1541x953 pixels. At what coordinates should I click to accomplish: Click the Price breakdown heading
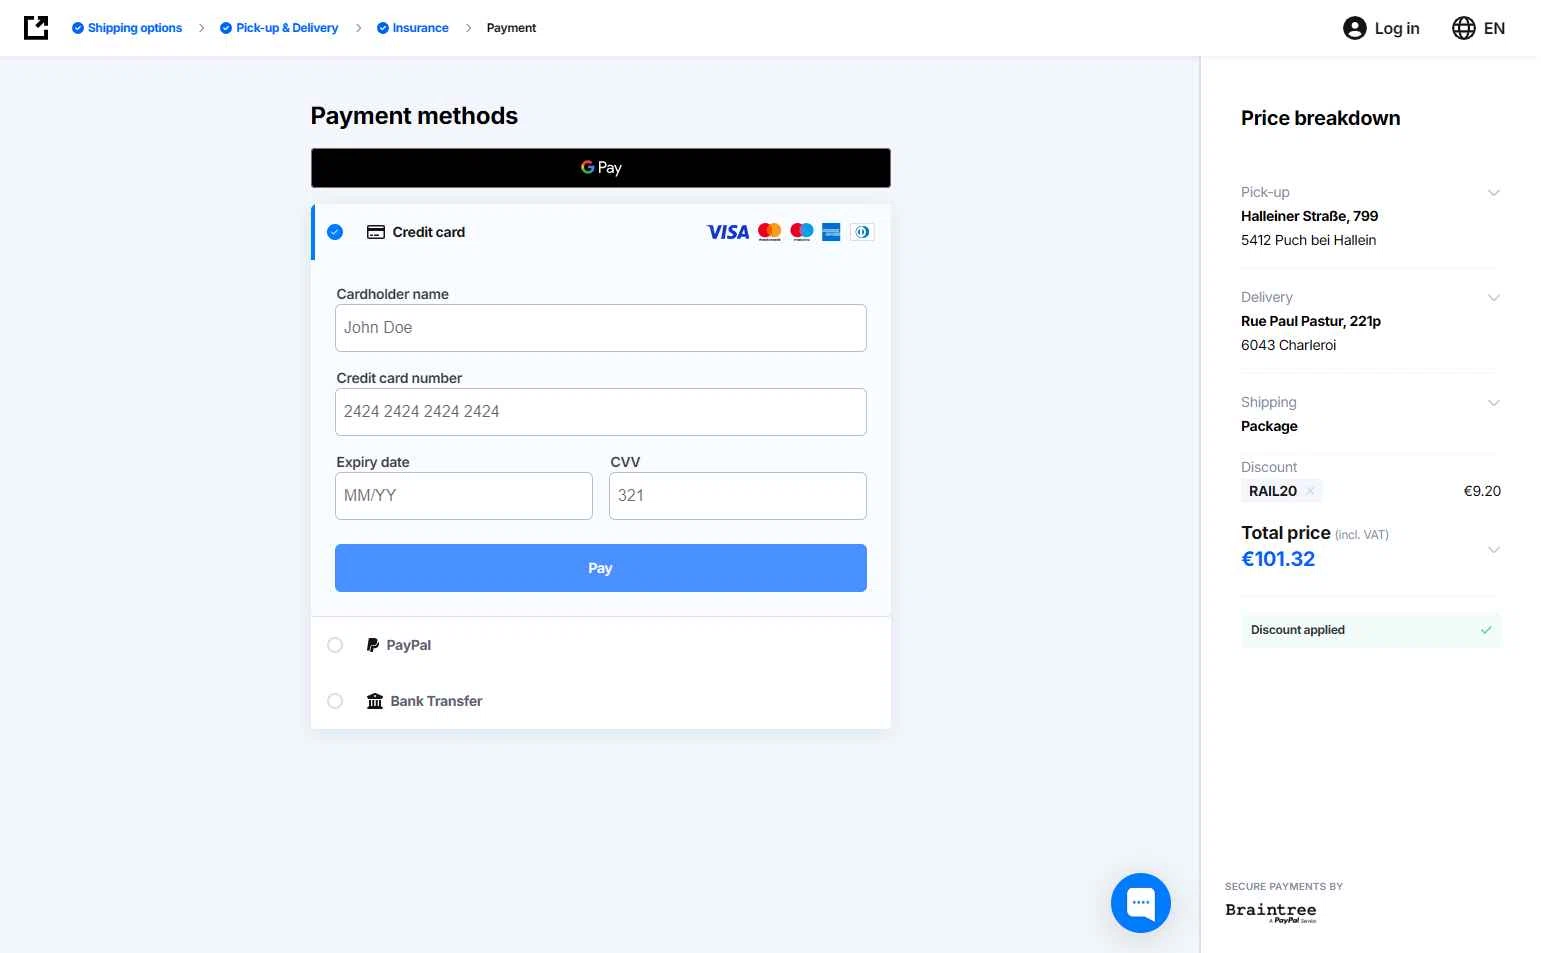1320,118
